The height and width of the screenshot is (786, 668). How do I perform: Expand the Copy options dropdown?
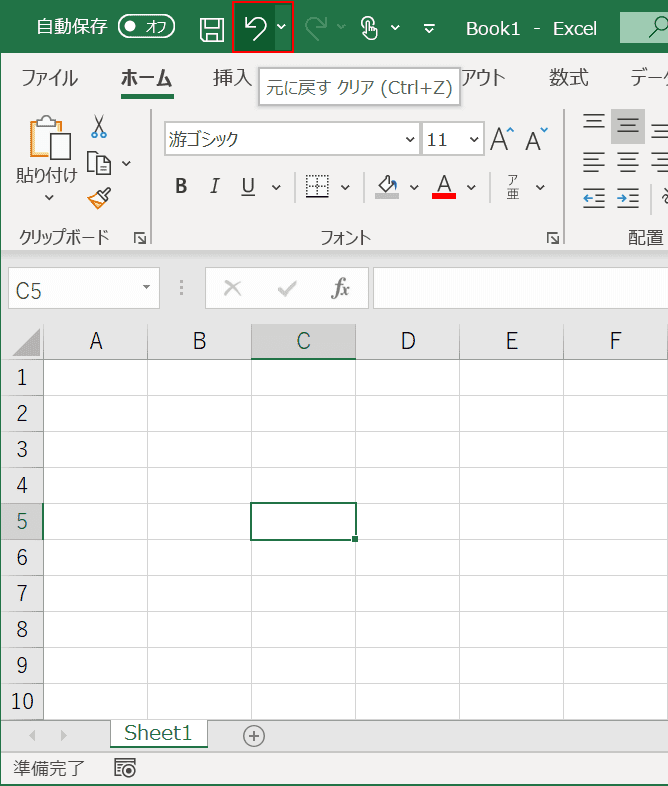(126, 163)
